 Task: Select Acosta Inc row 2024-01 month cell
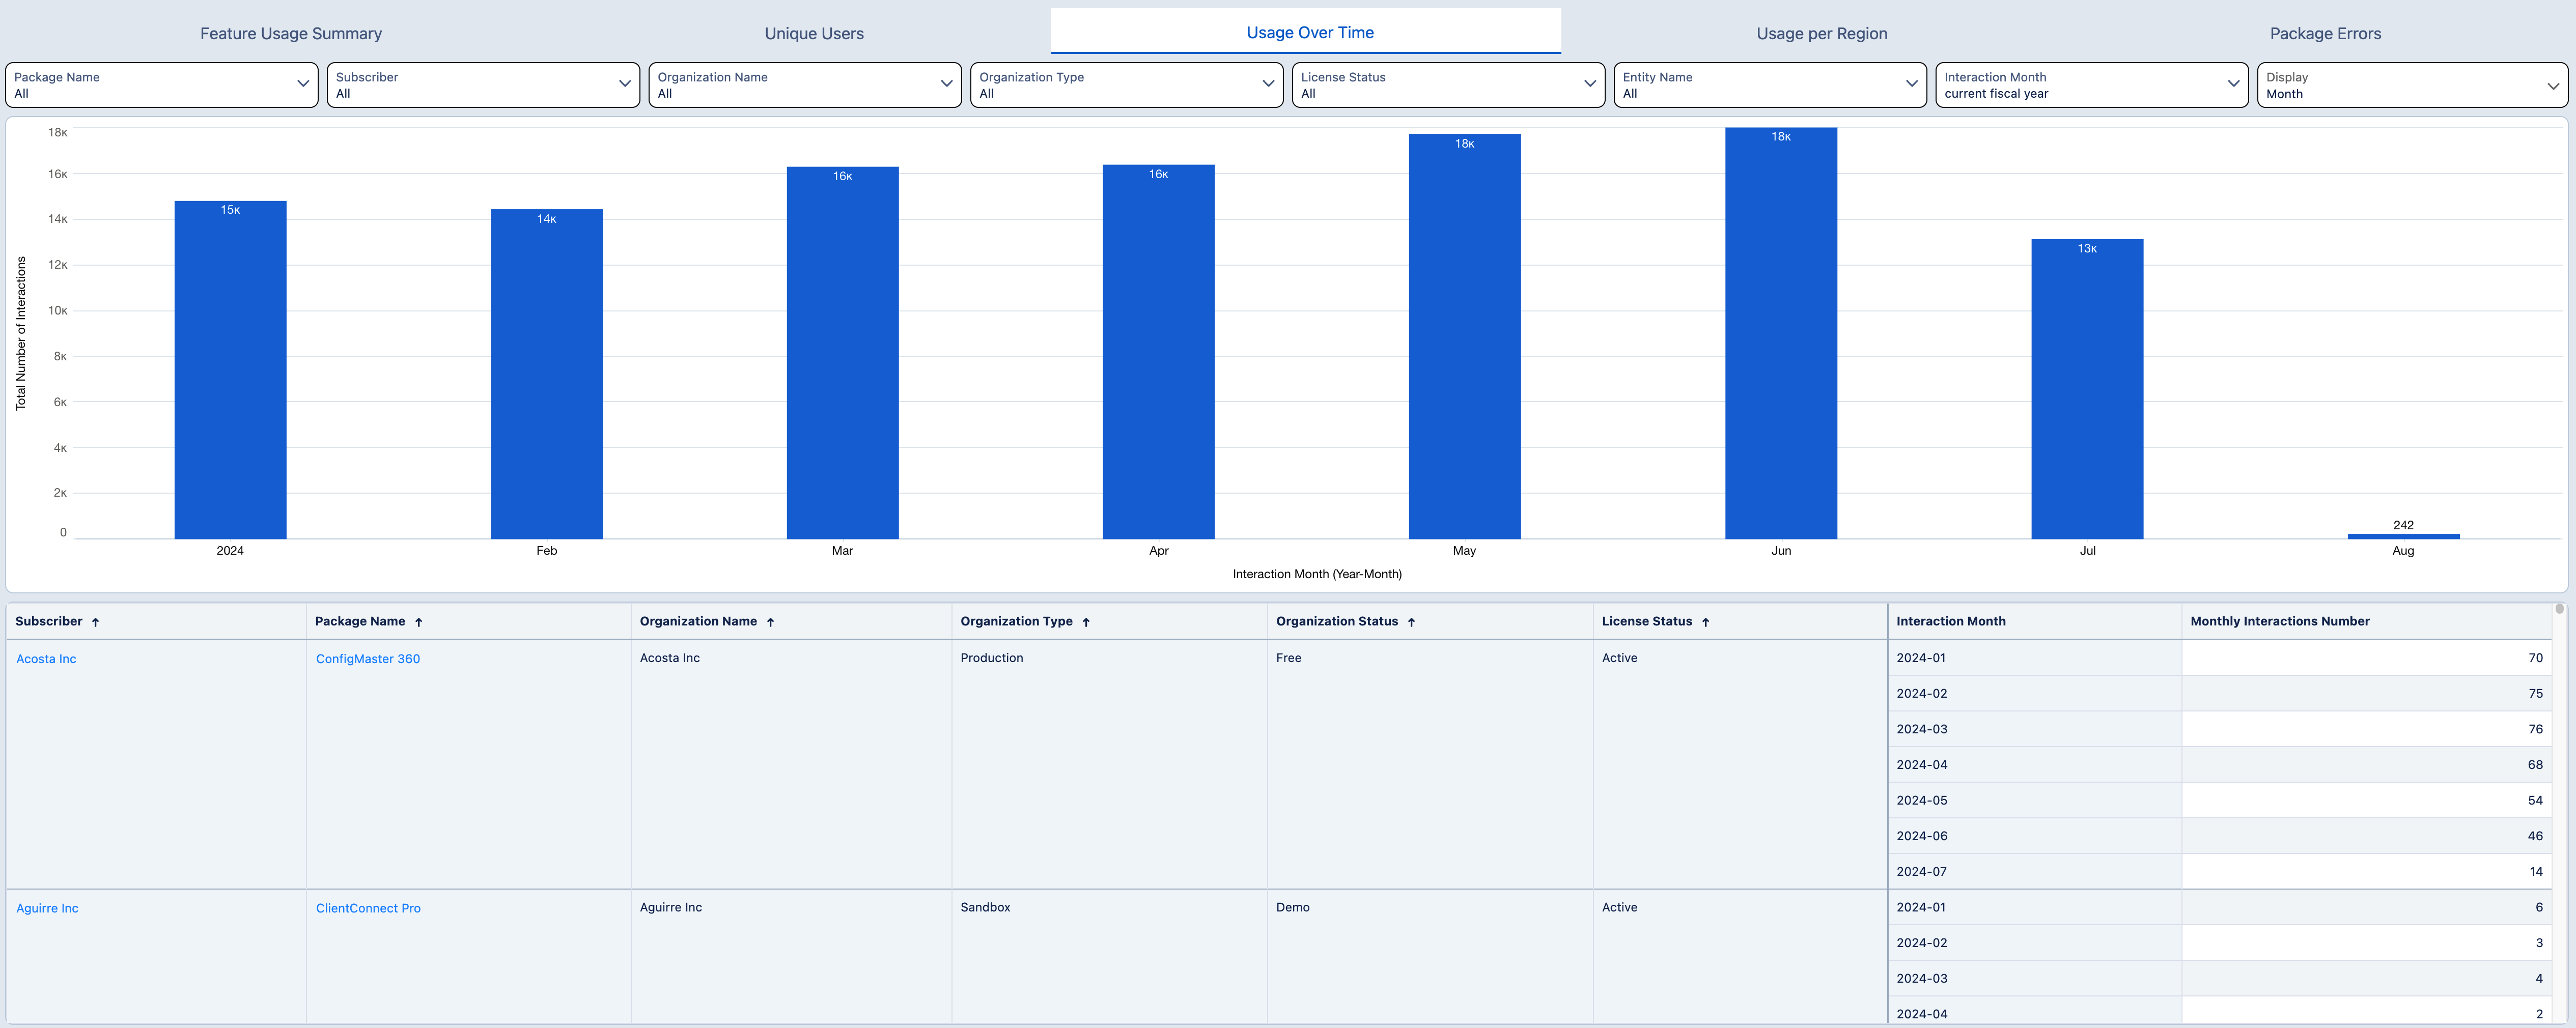(2034, 658)
